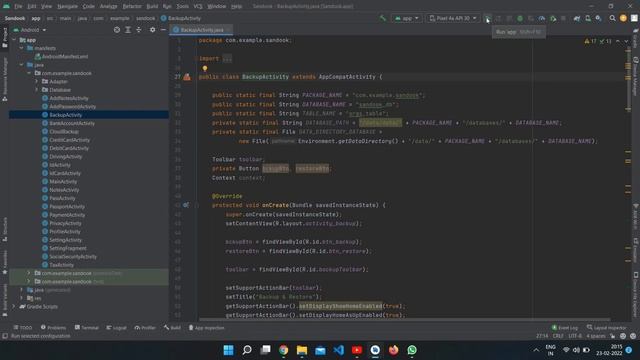The height and width of the screenshot is (360, 640).
Task: Open Build Variants sidebar button
Action: click(5, 300)
